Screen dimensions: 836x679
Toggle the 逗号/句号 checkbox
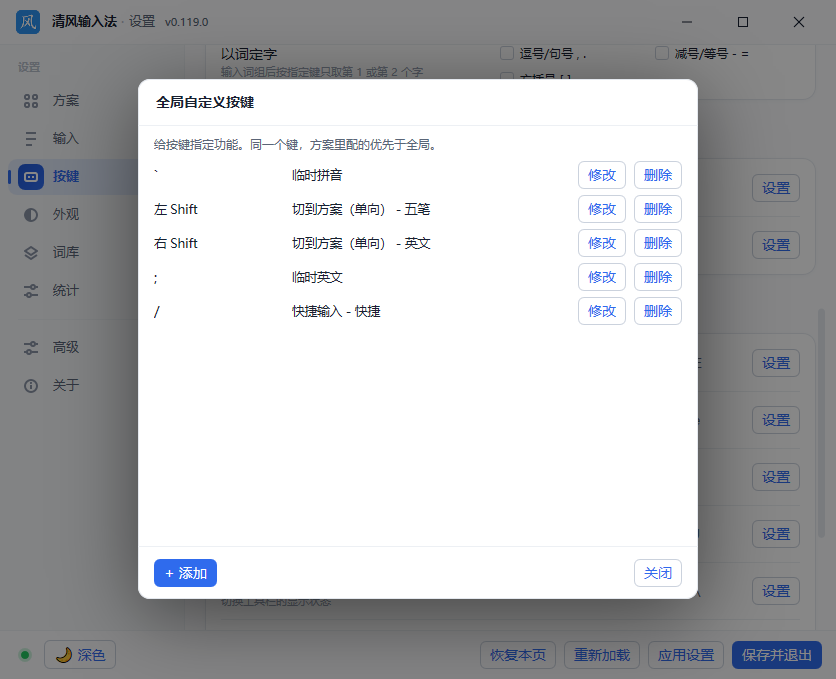click(x=507, y=53)
